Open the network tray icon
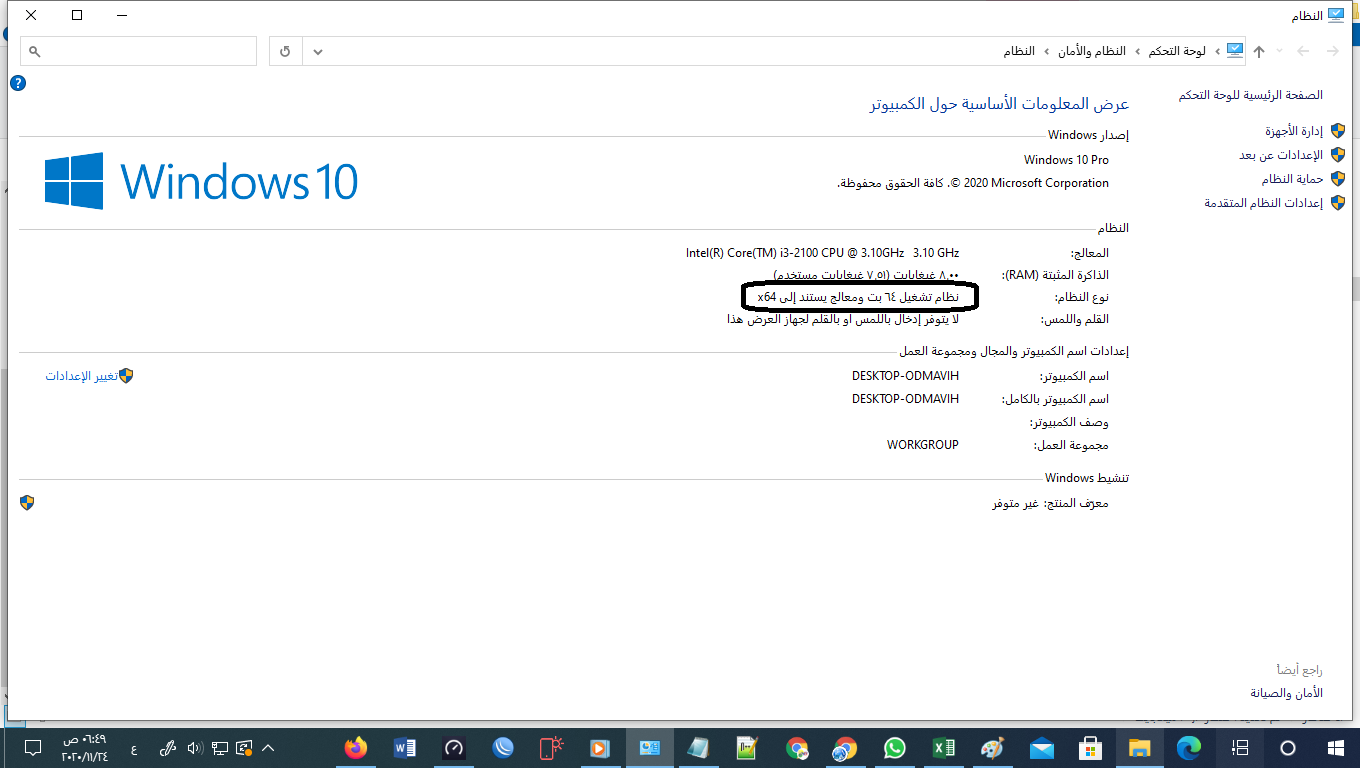This screenshot has height=768, width=1360. [219, 748]
